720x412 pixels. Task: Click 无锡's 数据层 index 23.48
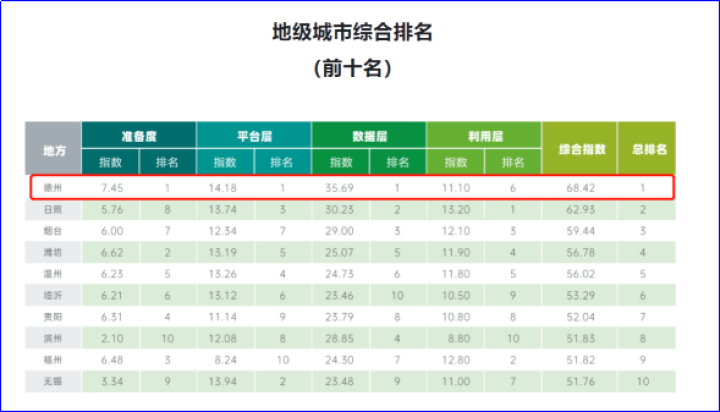coord(339,381)
